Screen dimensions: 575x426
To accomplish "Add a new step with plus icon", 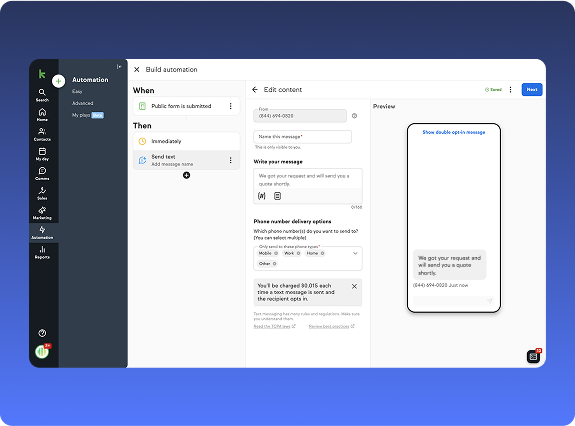I will [186, 175].
